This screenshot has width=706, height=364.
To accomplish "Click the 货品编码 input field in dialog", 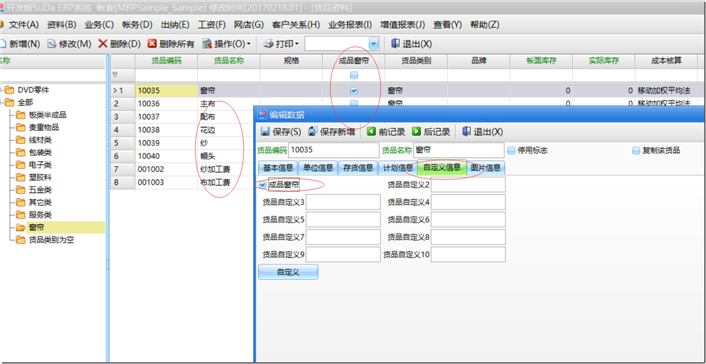I will [x=333, y=150].
